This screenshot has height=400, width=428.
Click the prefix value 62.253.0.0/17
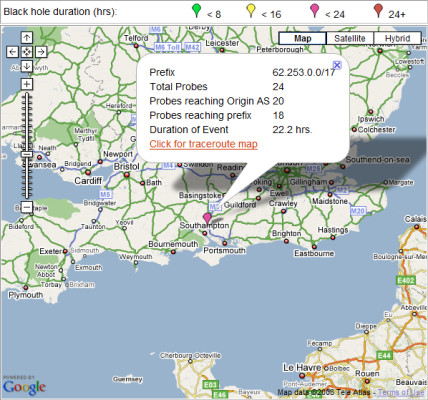coord(303,72)
